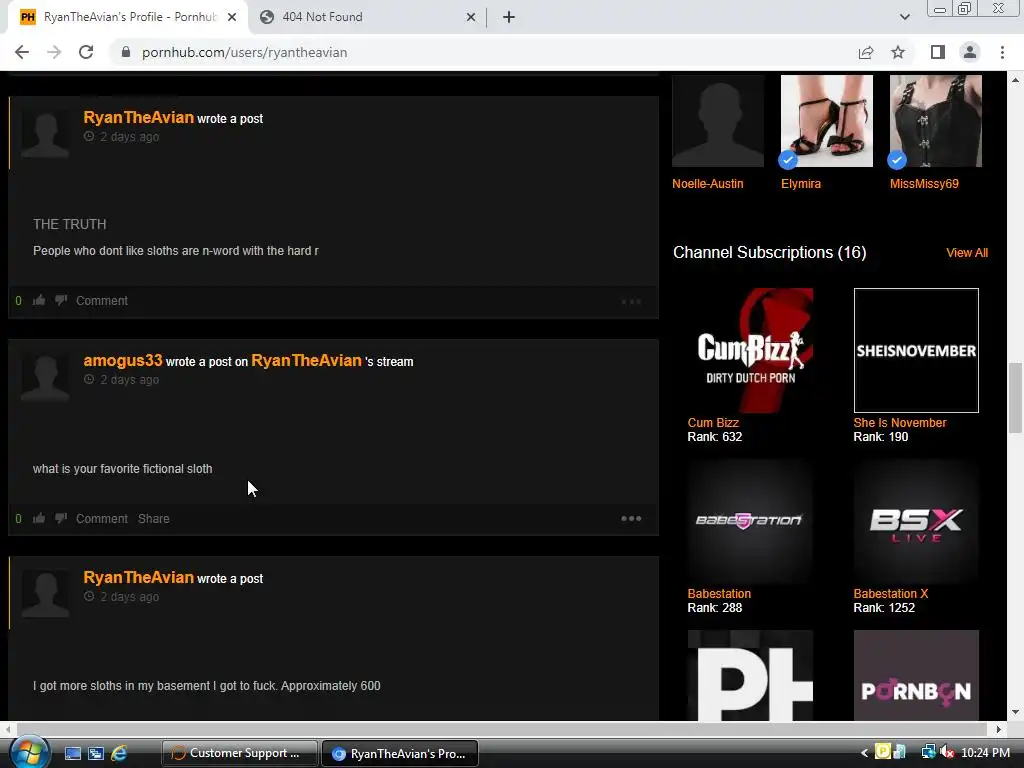The width and height of the screenshot is (1024, 768).
Task: Click Switch Between Windows quick launch icon
Action: coord(96,754)
